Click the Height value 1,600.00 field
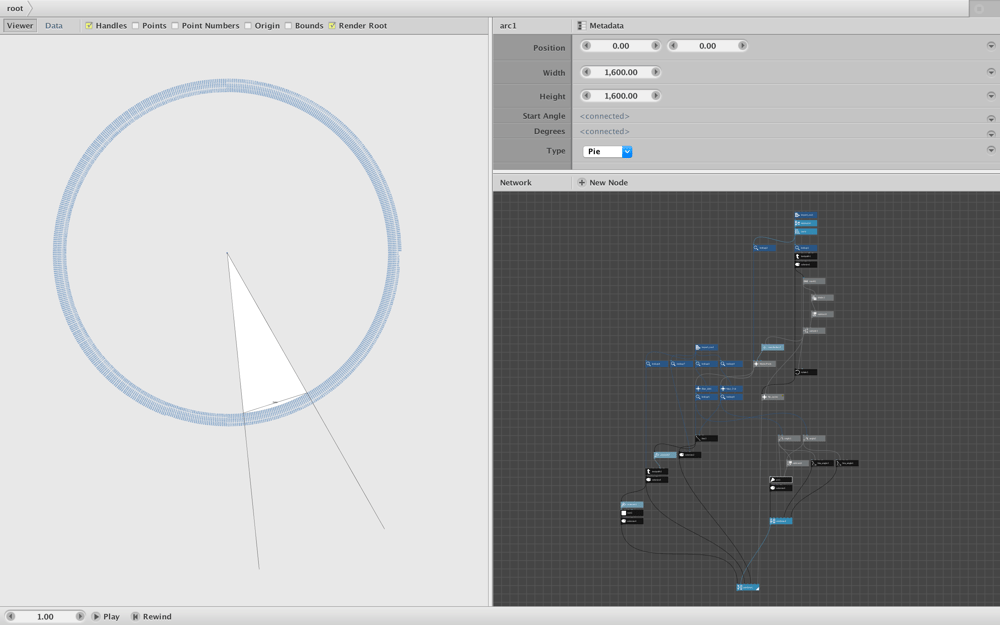1000x625 pixels. (621, 96)
